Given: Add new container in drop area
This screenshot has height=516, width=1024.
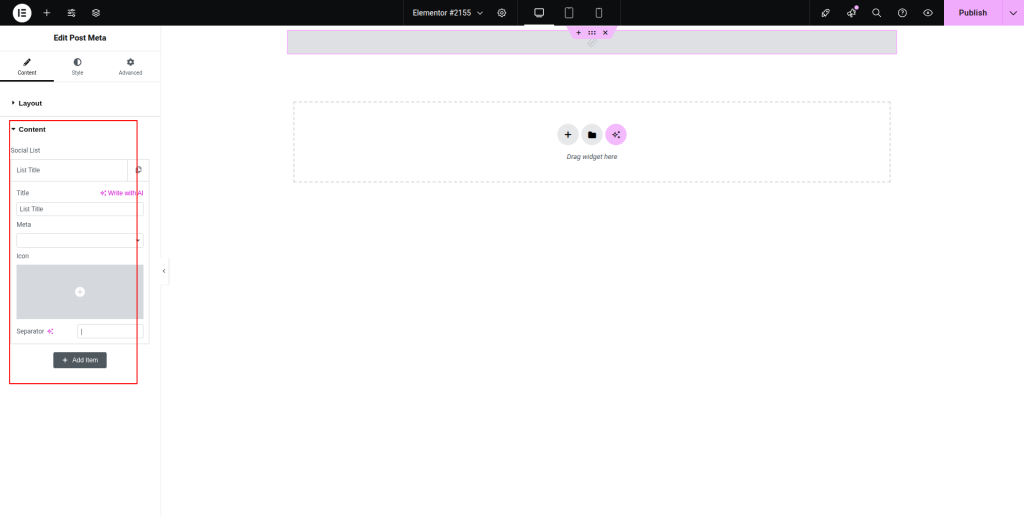Looking at the screenshot, I should coord(568,135).
